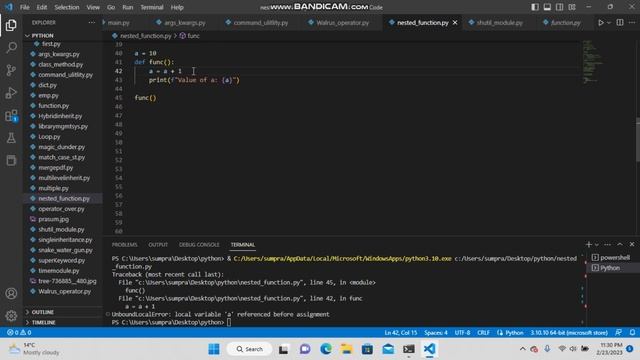The image size is (640, 360).
Task: Open run options dropdown next to play
Action: (609, 23)
